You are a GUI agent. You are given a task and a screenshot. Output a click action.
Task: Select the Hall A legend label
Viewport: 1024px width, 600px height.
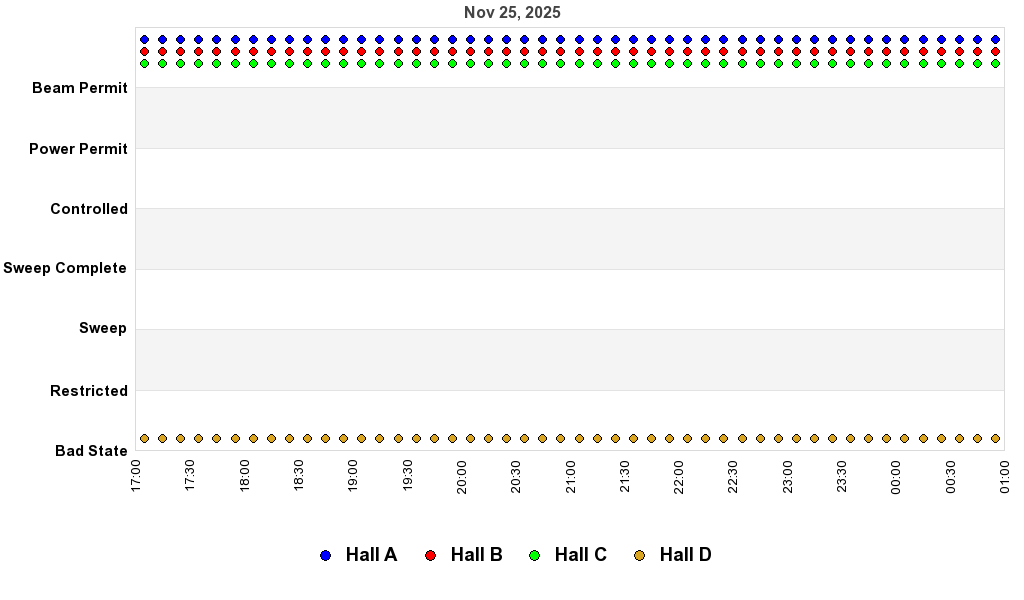[x=371, y=555]
